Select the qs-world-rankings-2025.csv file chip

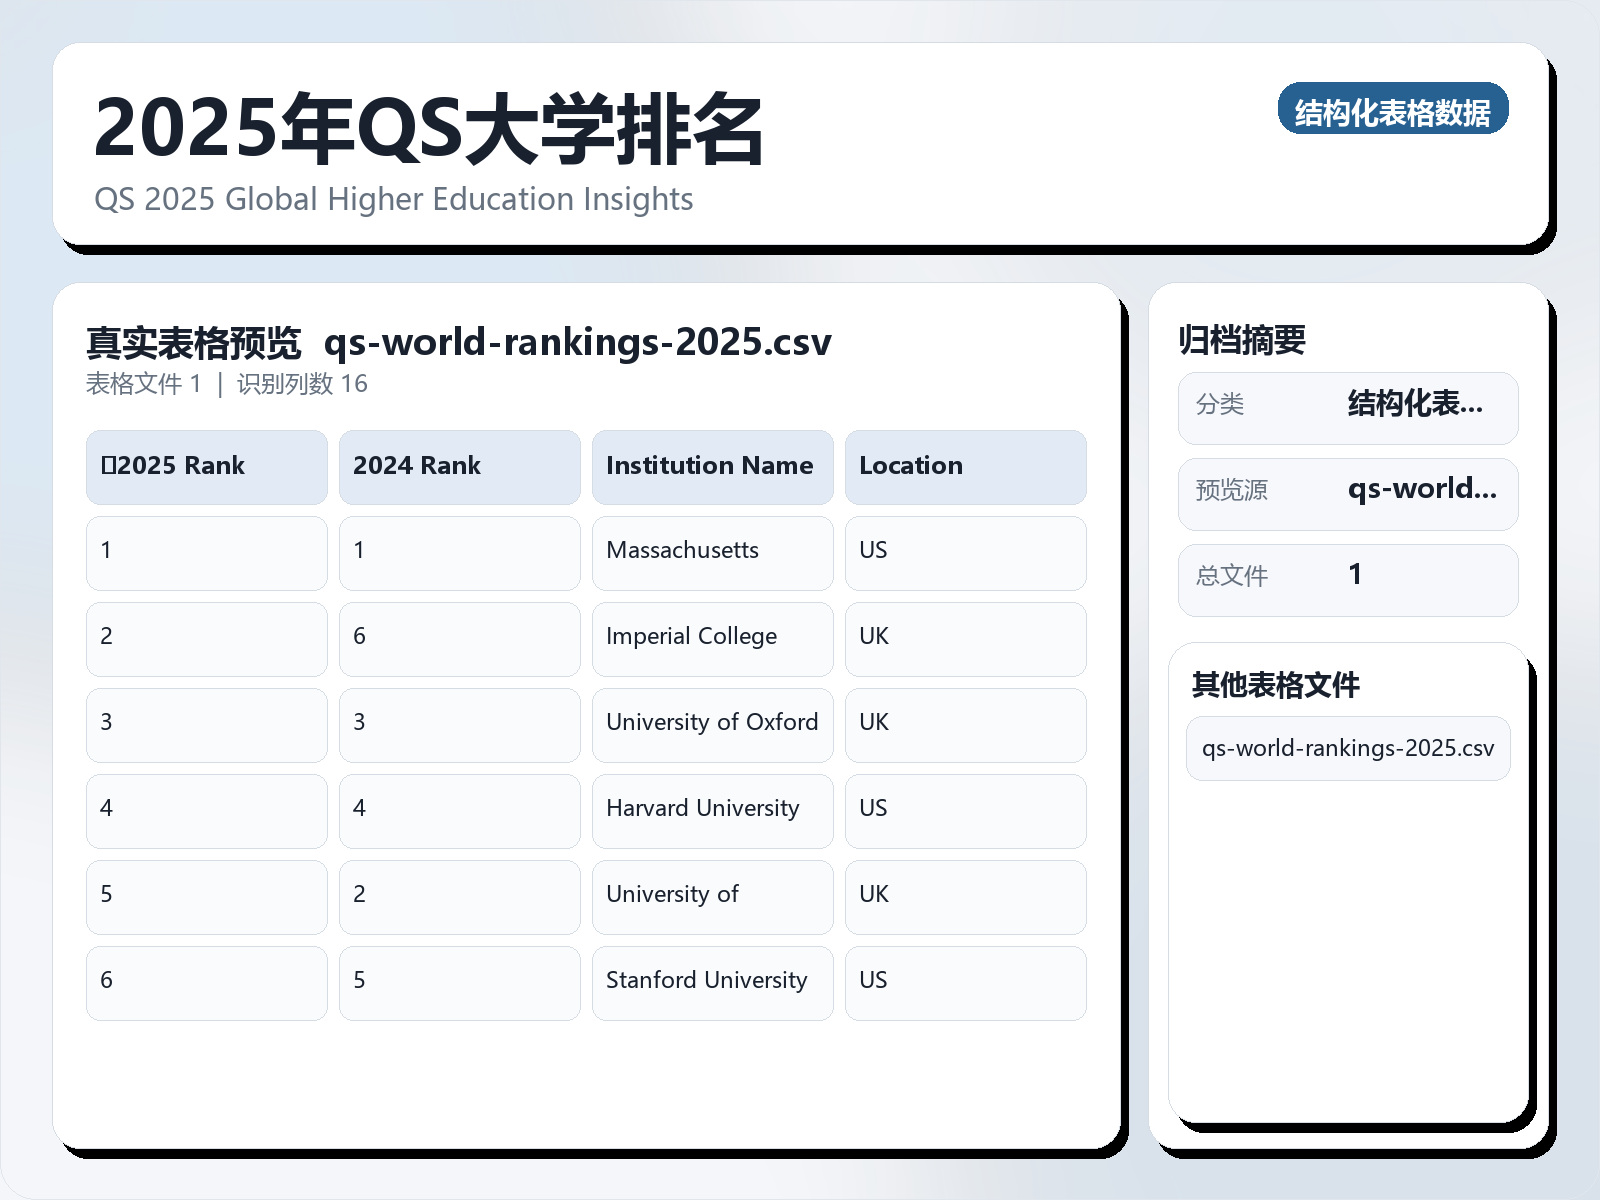pos(1347,747)
